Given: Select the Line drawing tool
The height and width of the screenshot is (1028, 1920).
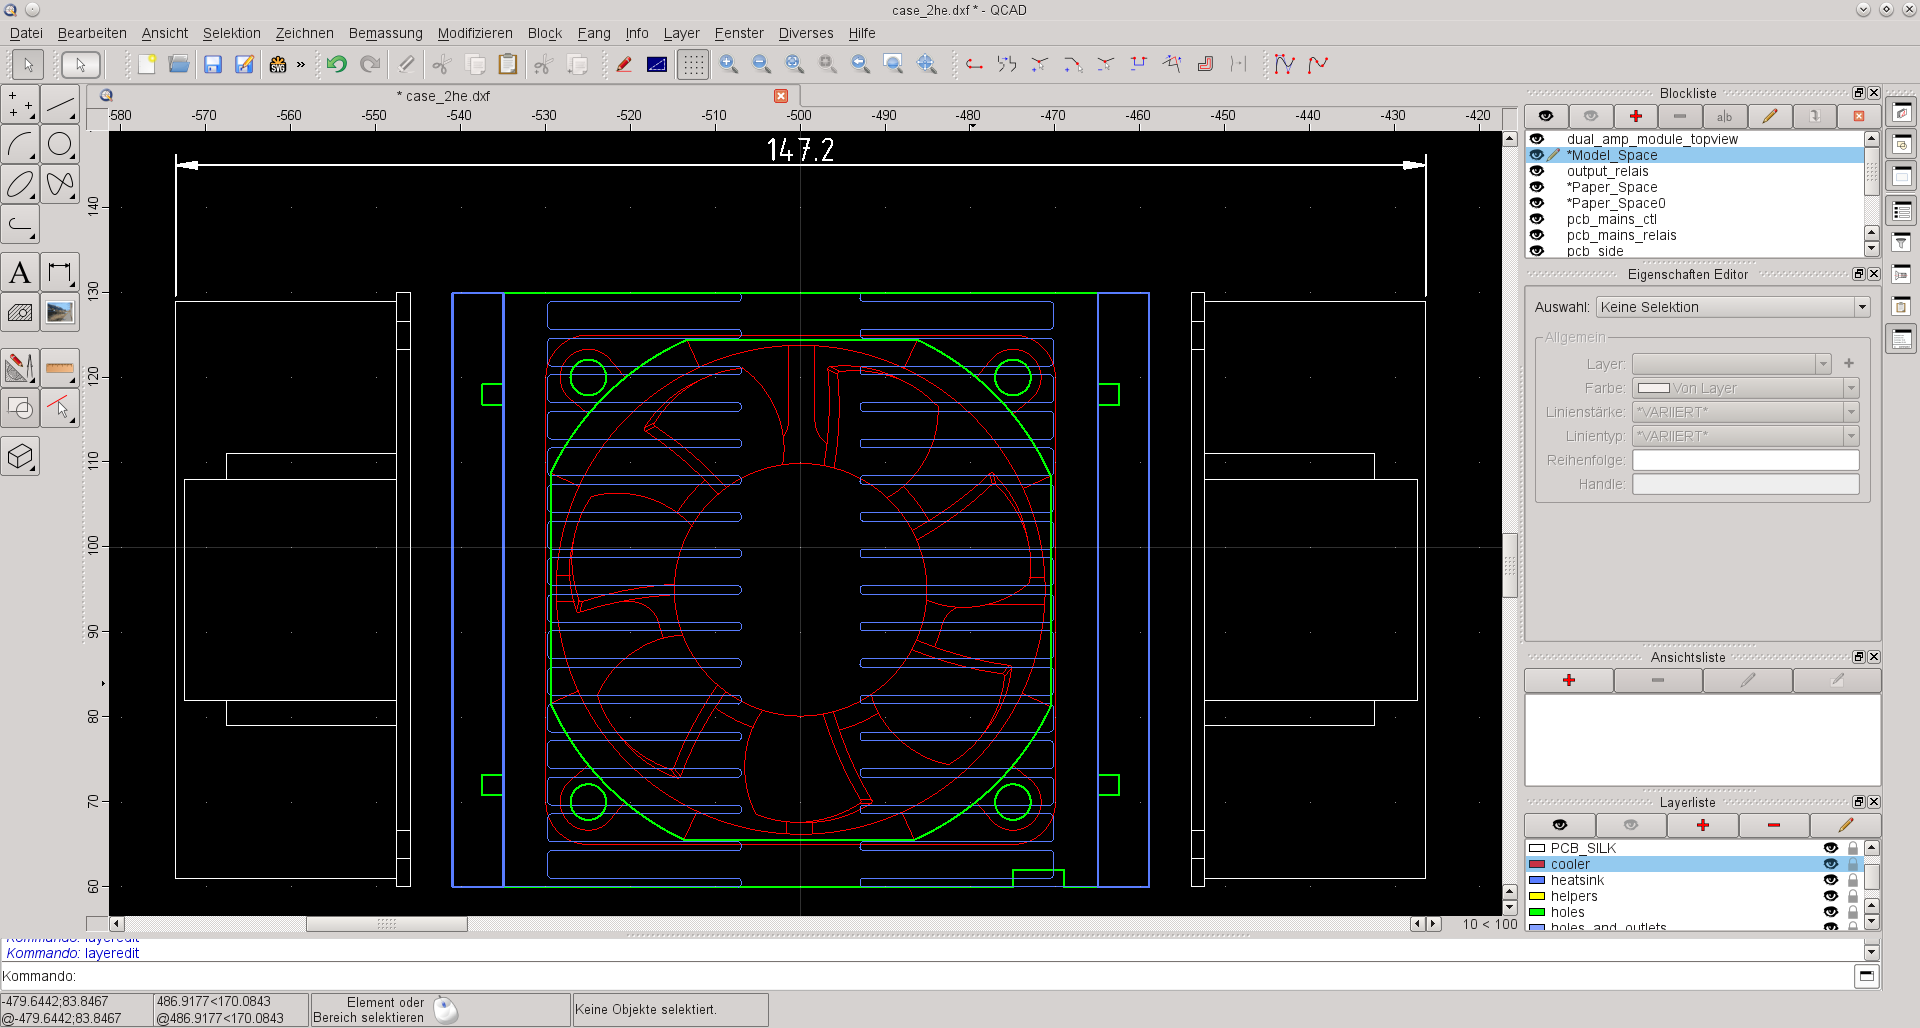Looking at the screenshot, I should 60,104.
